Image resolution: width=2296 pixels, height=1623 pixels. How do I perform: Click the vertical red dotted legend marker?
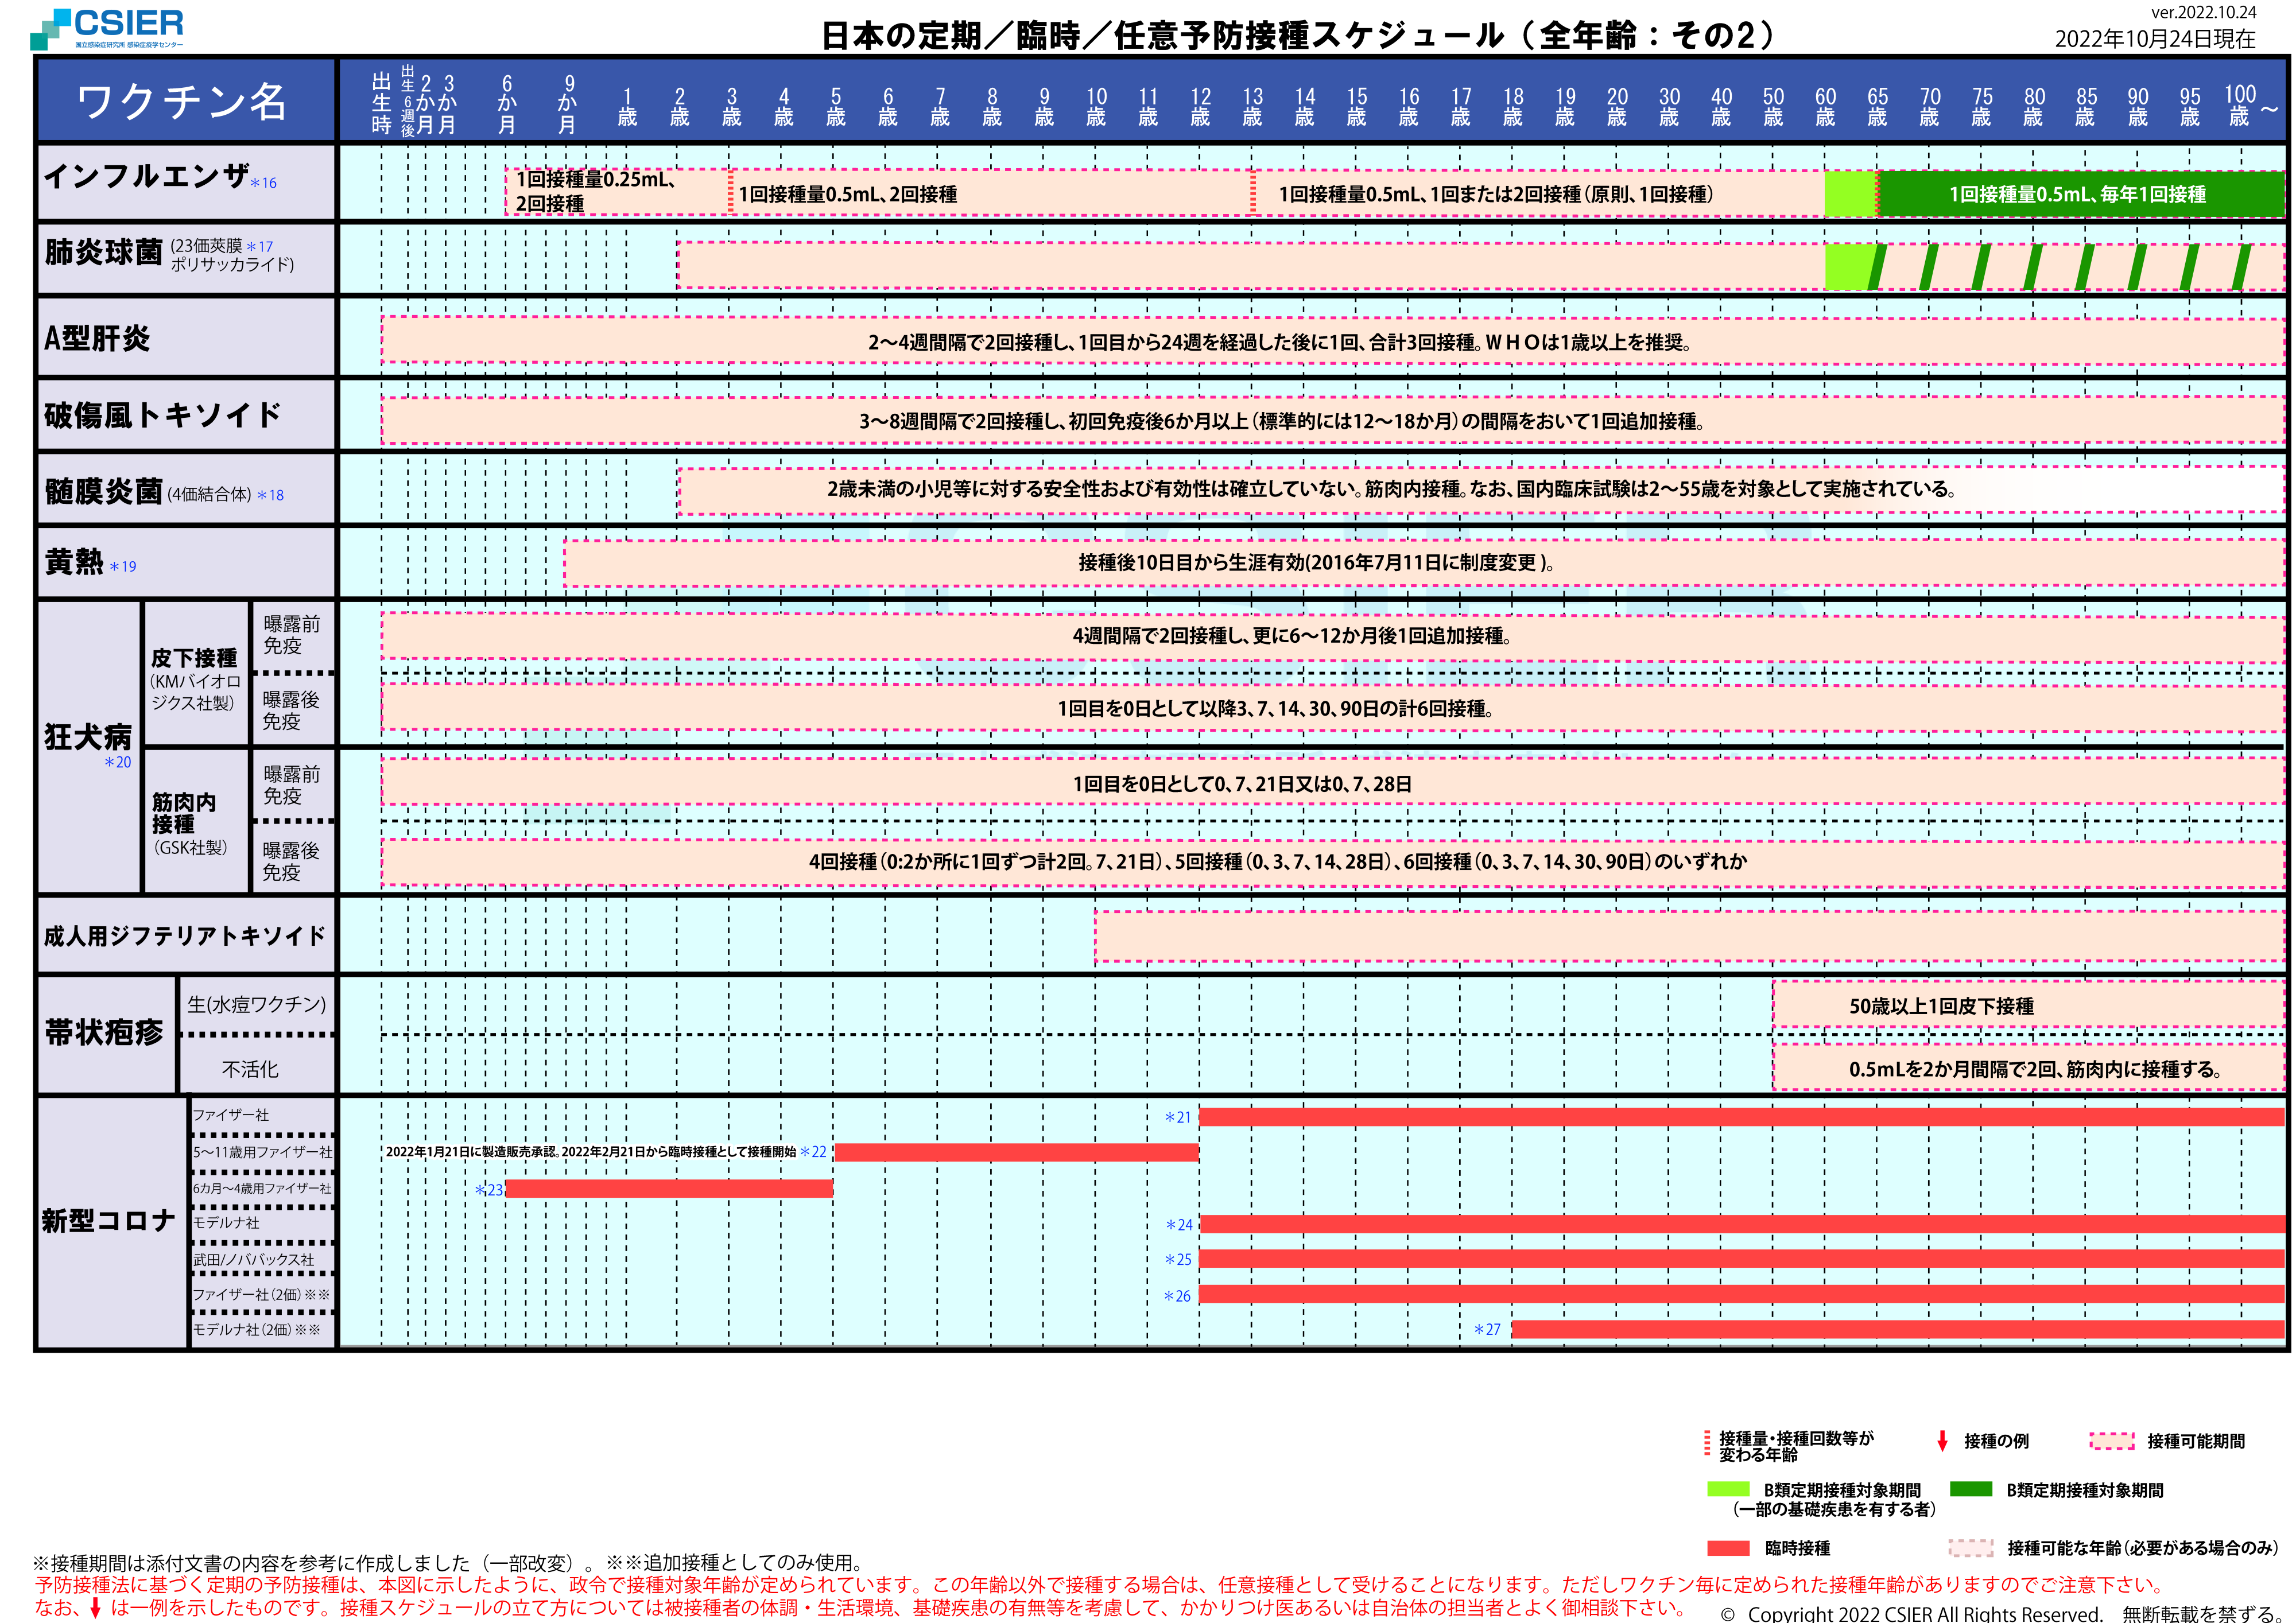click(x=1707, y=1444)
